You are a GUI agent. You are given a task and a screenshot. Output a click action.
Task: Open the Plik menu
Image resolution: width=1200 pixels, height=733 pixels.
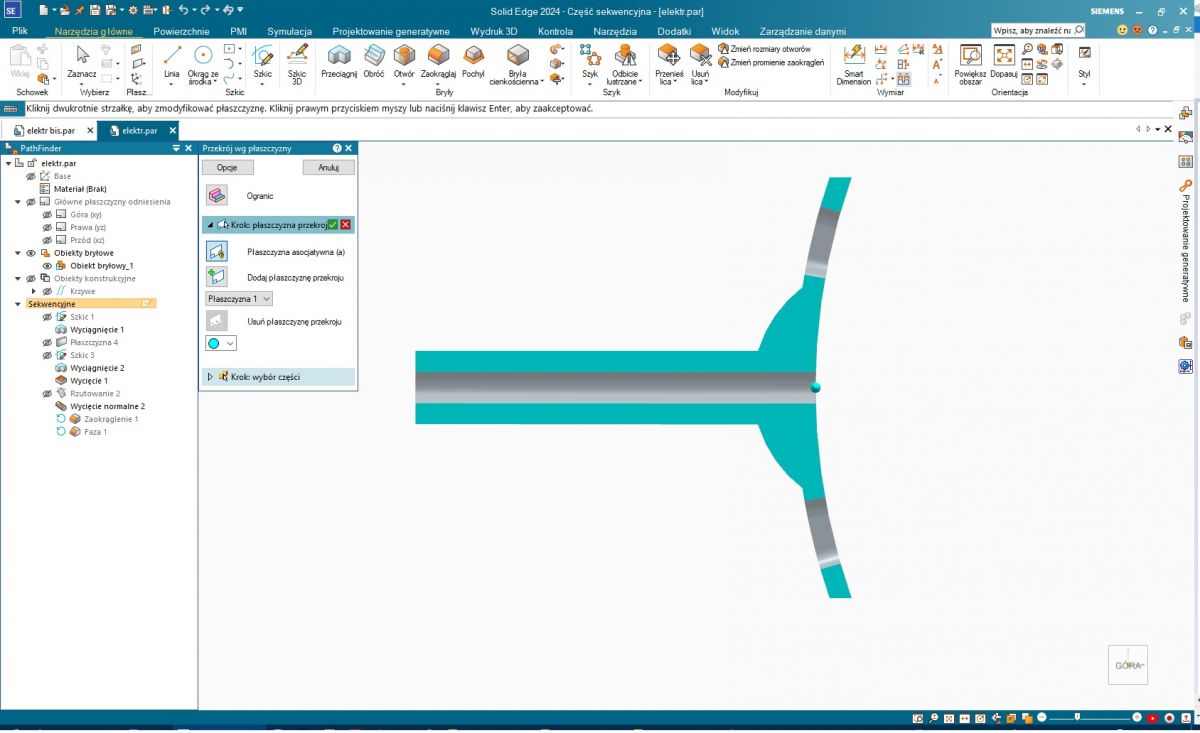pos(20,31)
